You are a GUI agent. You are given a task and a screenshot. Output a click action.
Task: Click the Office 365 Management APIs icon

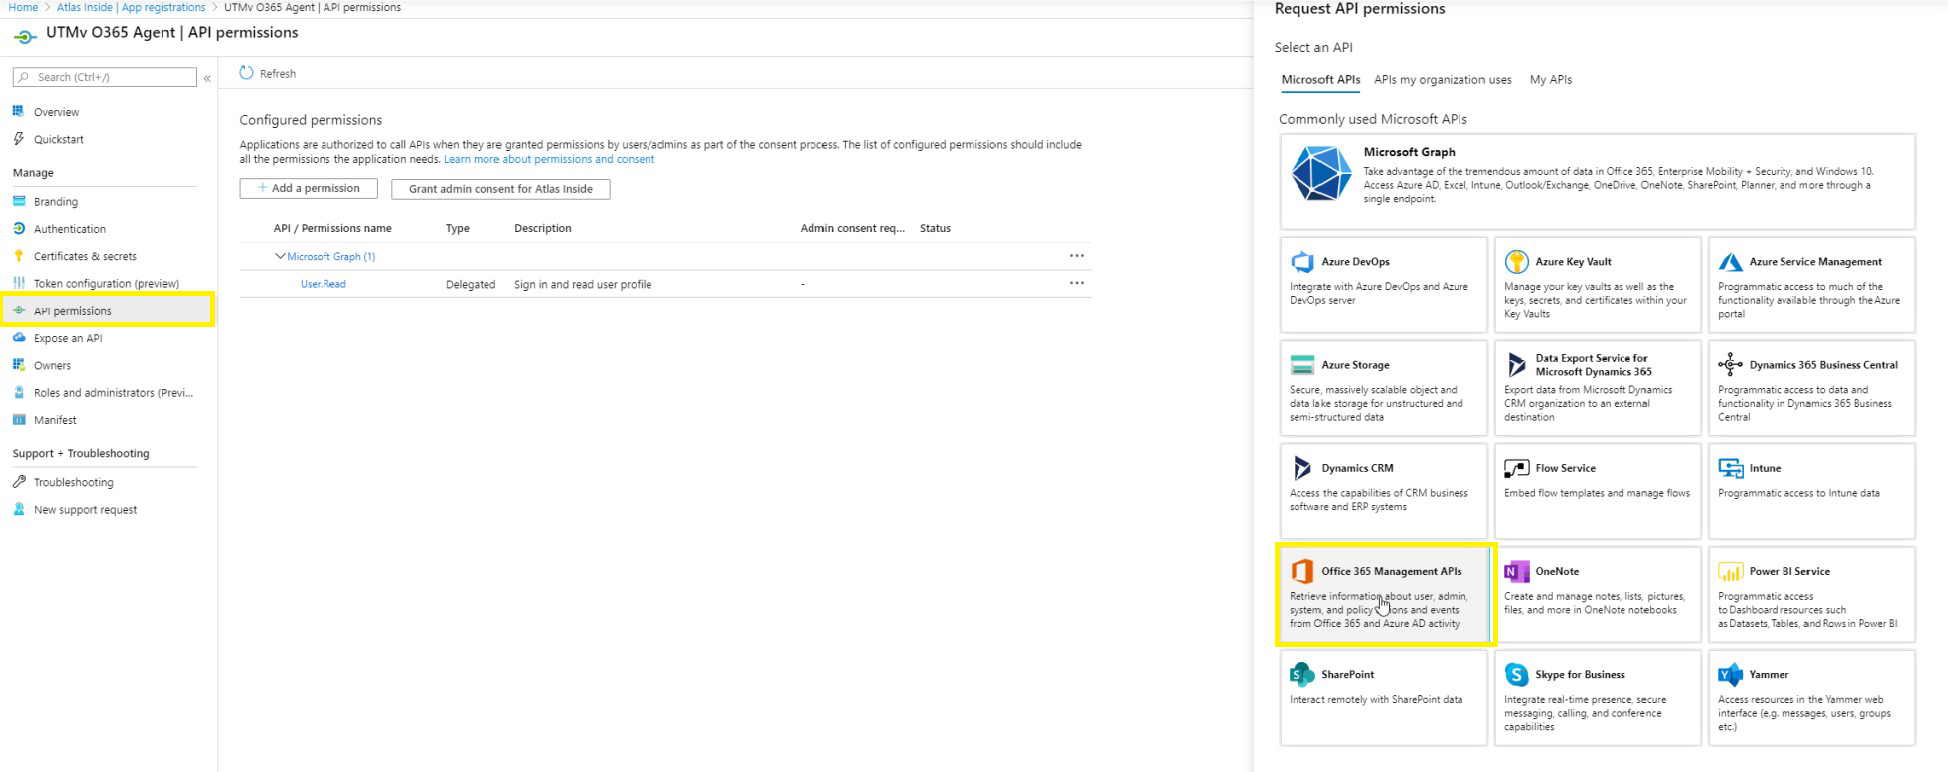pyautogui.click(x=1302, y=571)
